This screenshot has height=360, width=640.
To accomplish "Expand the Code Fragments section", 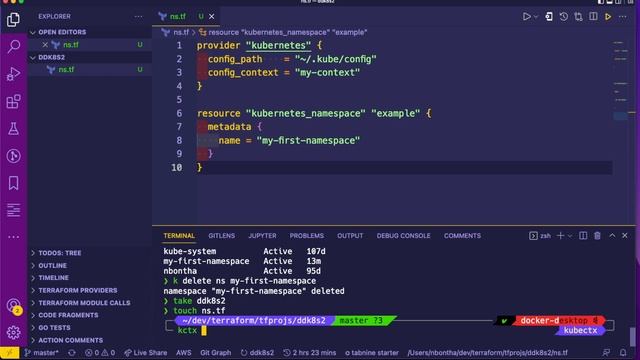I will (x=90, y=316).
